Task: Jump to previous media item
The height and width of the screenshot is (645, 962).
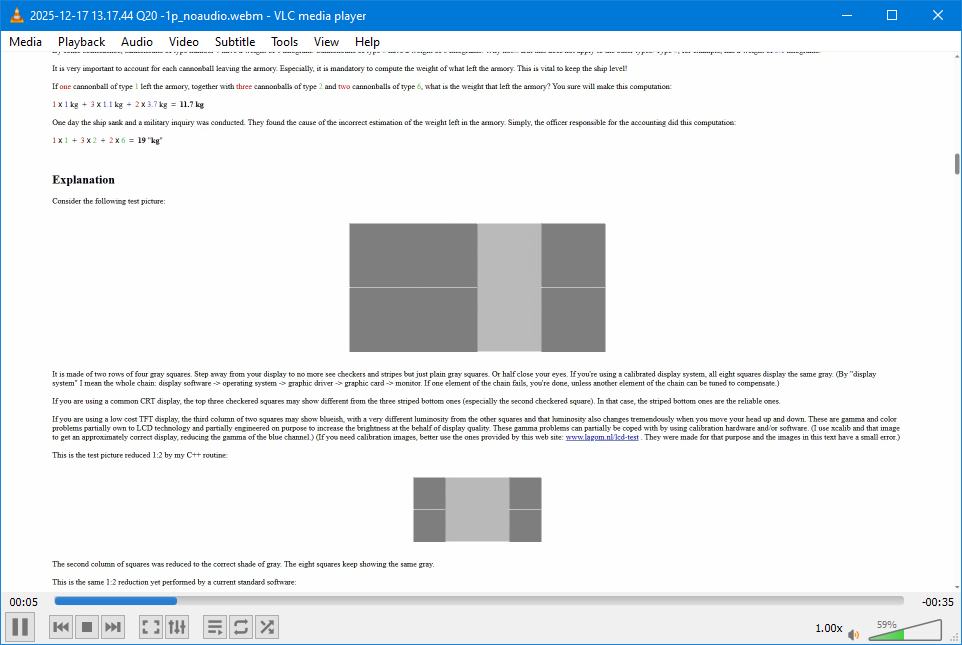Action: pyautogui.click(x=61, y=627)
